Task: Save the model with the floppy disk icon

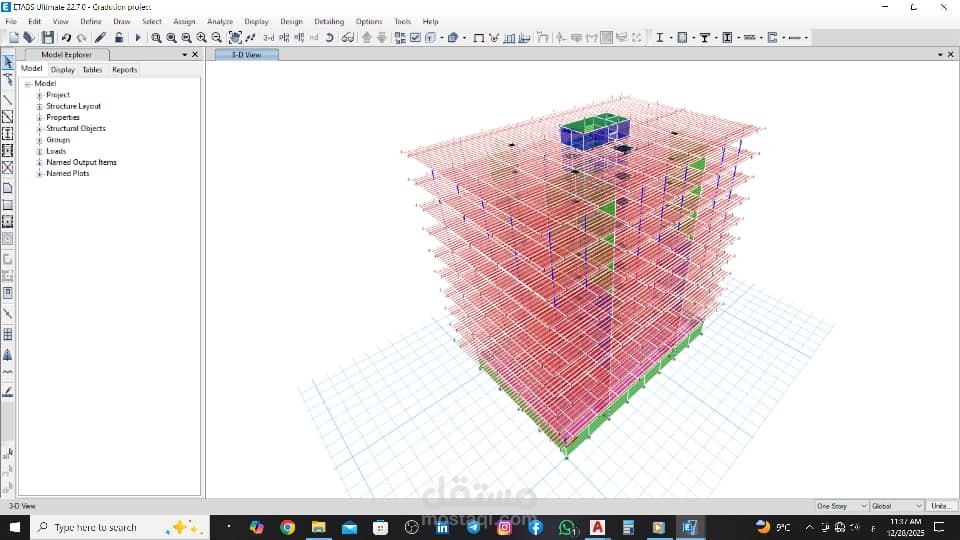Action: [x=48, y=37]
